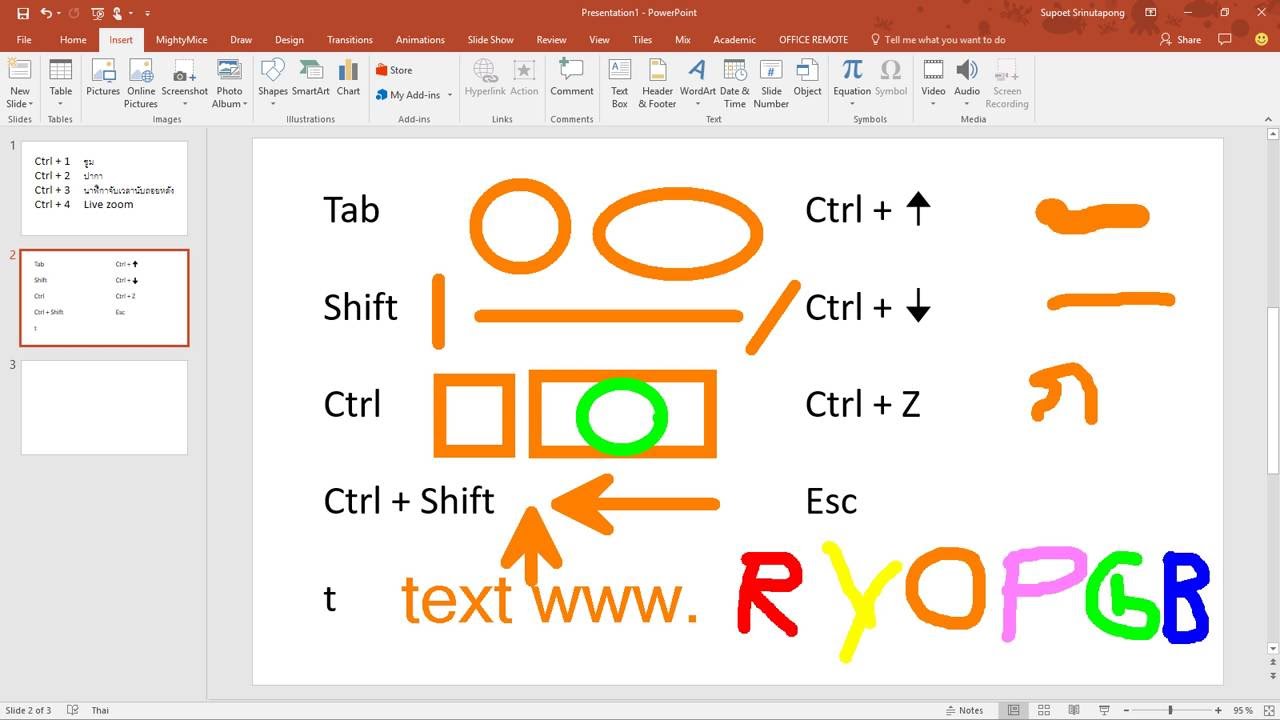
Task: Open the comments pane icon in title area
Action: [x=1225, y=40]
